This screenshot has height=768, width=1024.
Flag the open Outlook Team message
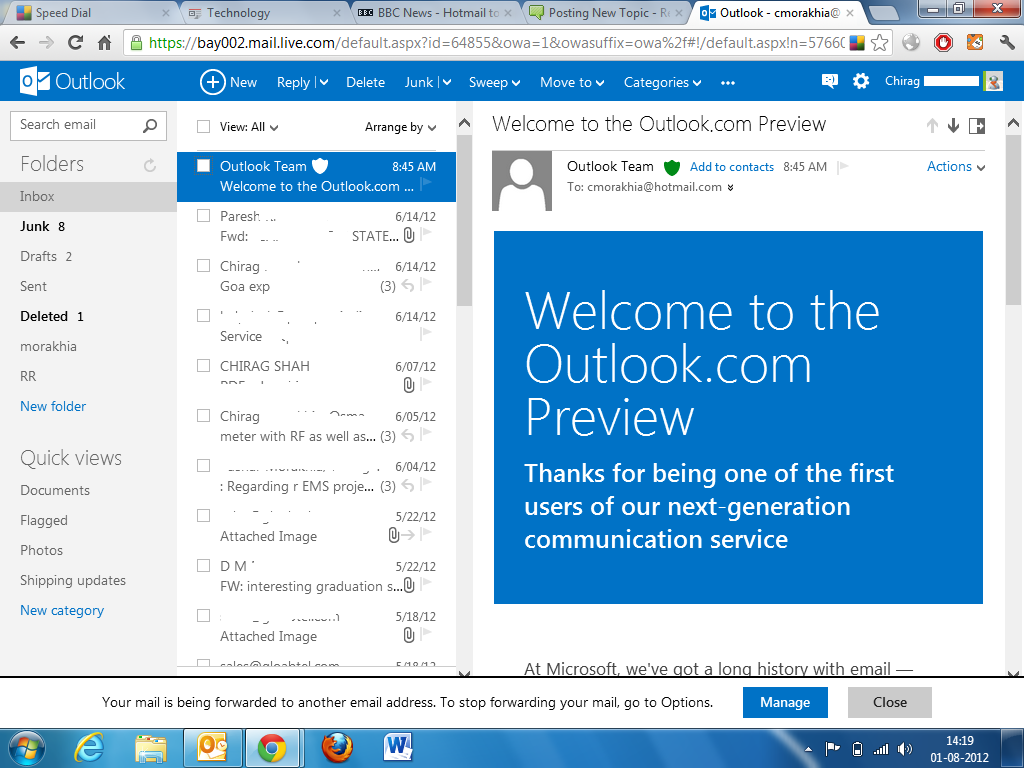843,167
